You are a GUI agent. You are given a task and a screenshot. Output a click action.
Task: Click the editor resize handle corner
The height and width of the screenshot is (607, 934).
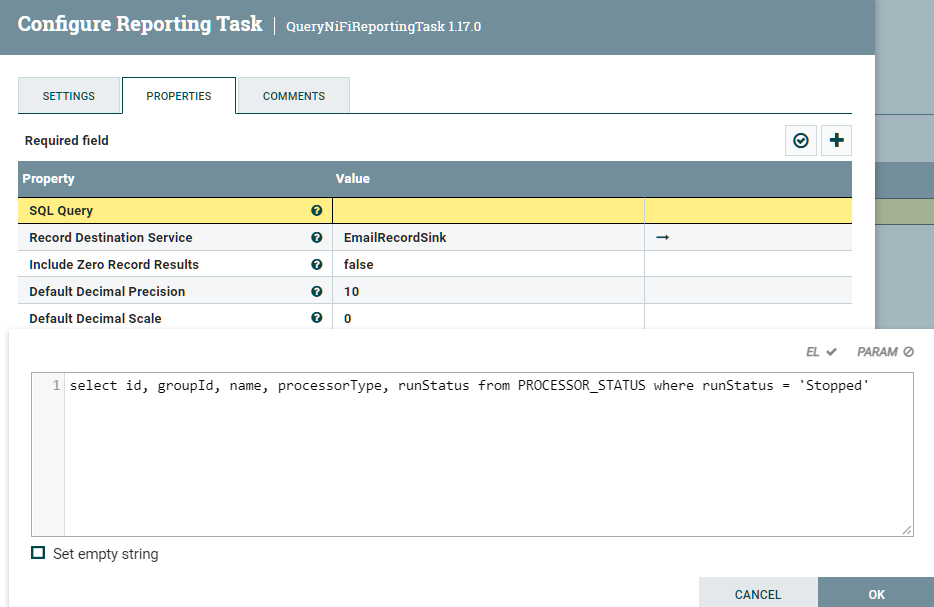tap(907, 530)
